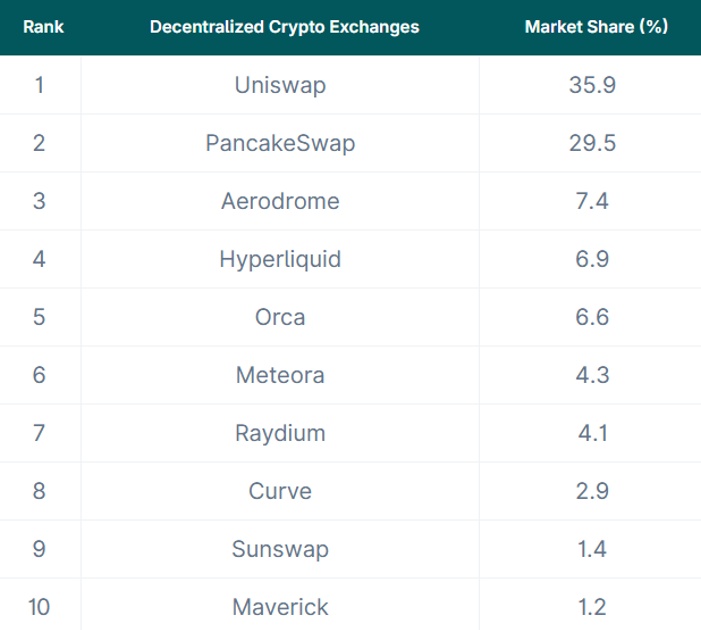The image size is (701, 630).
Task: Click Maverick's 1.2 market share value
Action: click(x=592, y=606)
